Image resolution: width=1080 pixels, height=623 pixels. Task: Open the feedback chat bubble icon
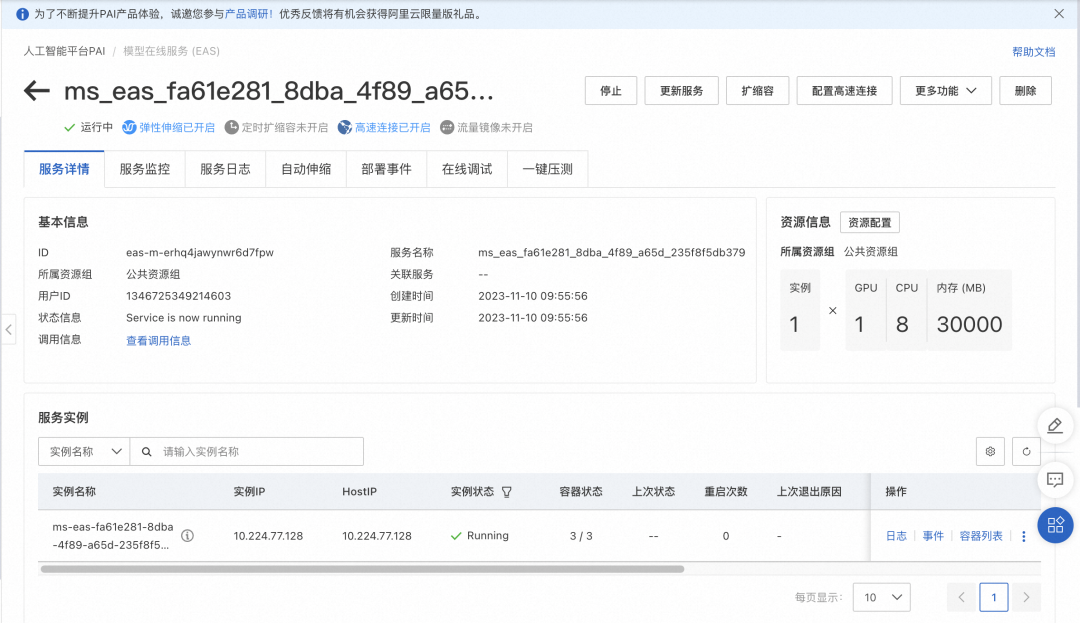point(1055,479)
